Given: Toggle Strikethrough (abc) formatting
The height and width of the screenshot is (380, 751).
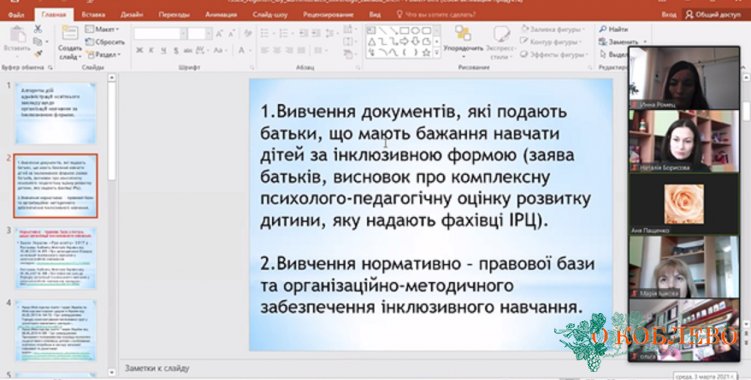Looking at the screenshot, I should tap(188, 50).
